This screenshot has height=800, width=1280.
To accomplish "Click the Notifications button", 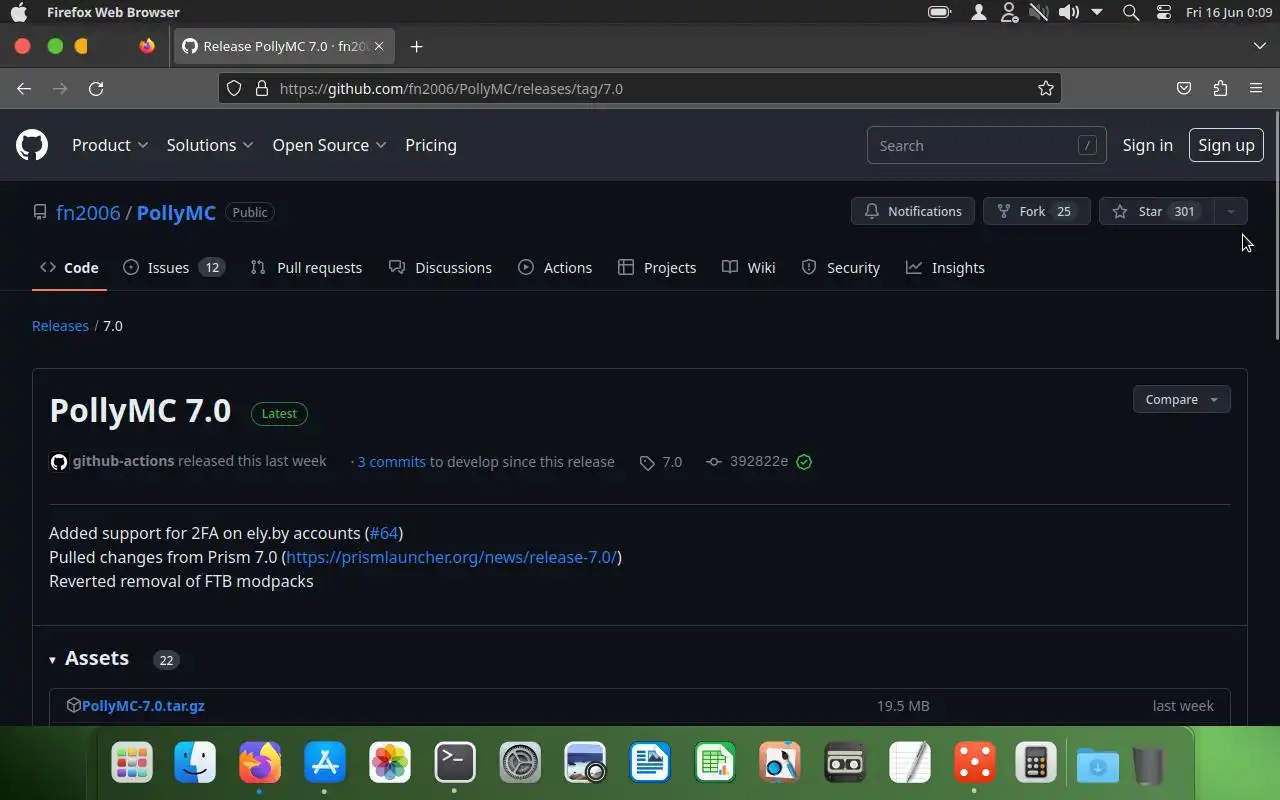I will coord(912,211).
